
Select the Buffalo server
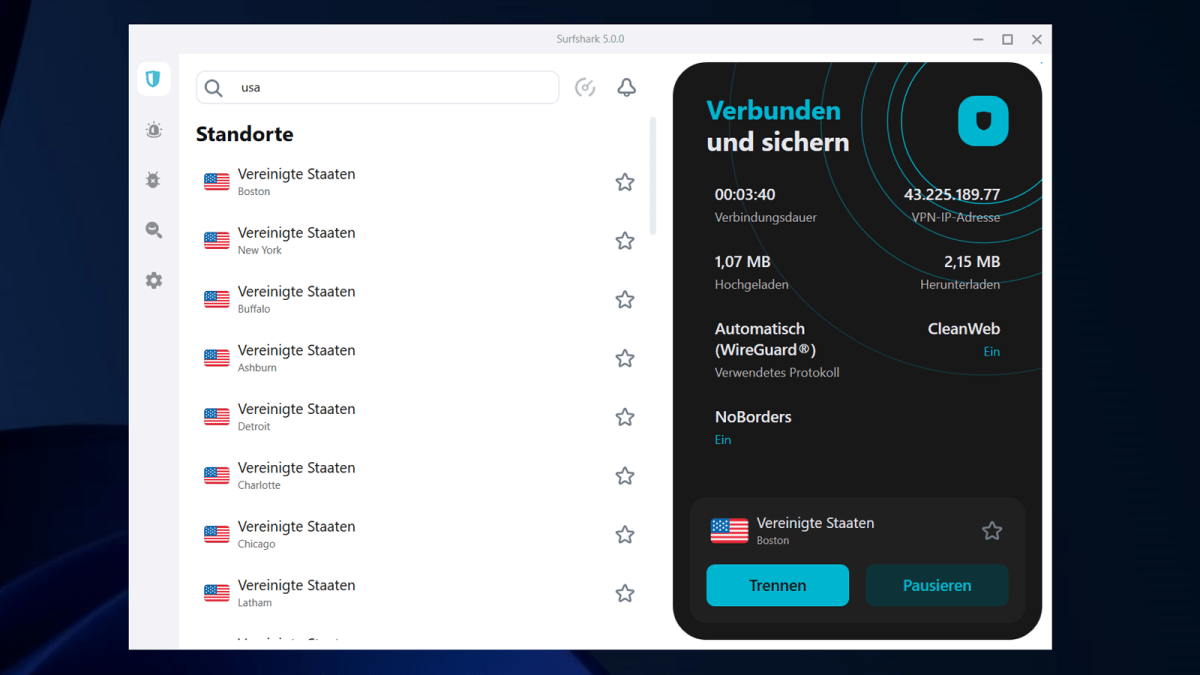[x=420, y=300]
